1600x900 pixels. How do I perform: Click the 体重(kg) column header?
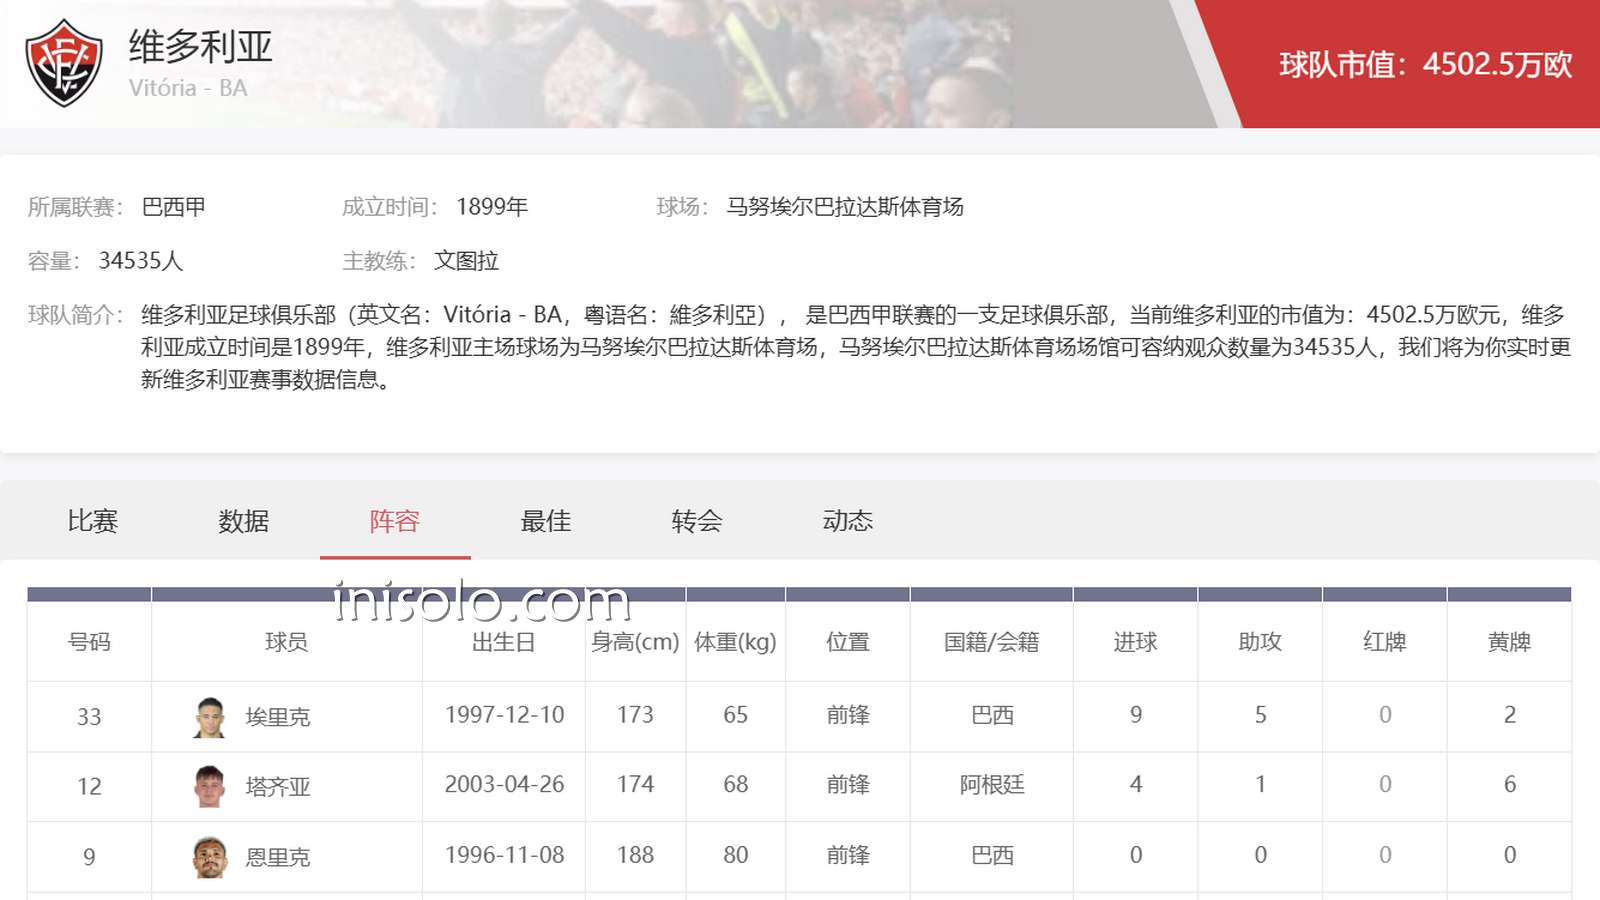tap(736, 642)
